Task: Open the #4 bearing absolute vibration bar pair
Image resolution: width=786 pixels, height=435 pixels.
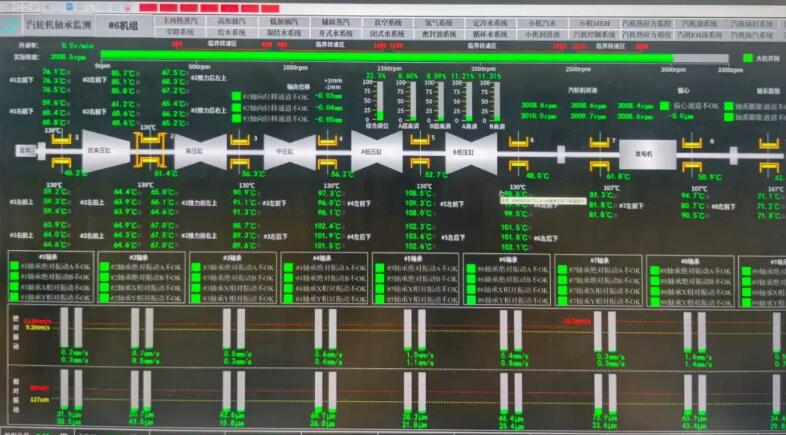Action: pos(324,329)
